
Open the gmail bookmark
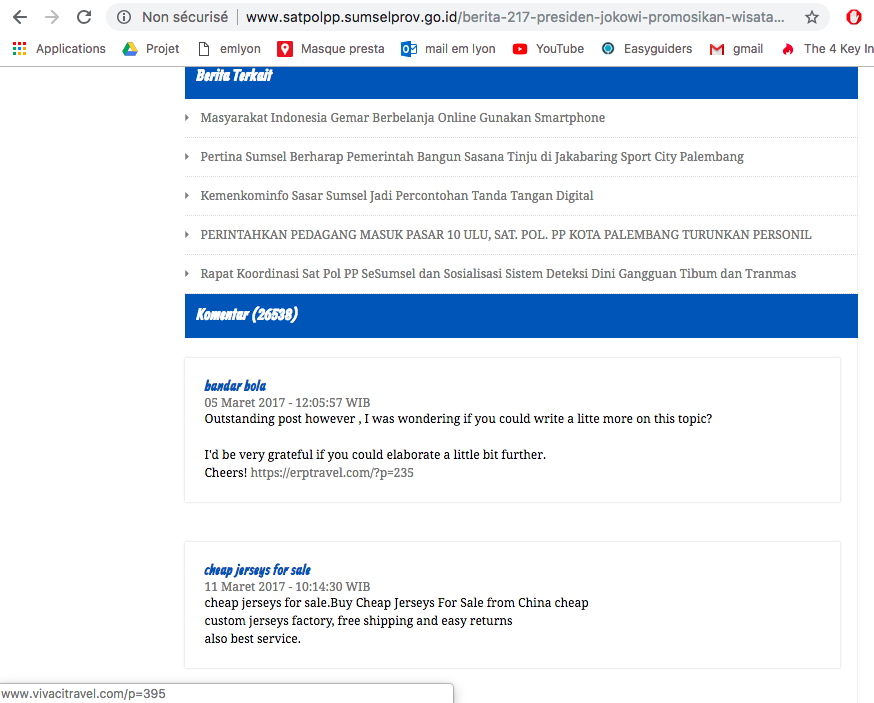(x=736, y=49)
